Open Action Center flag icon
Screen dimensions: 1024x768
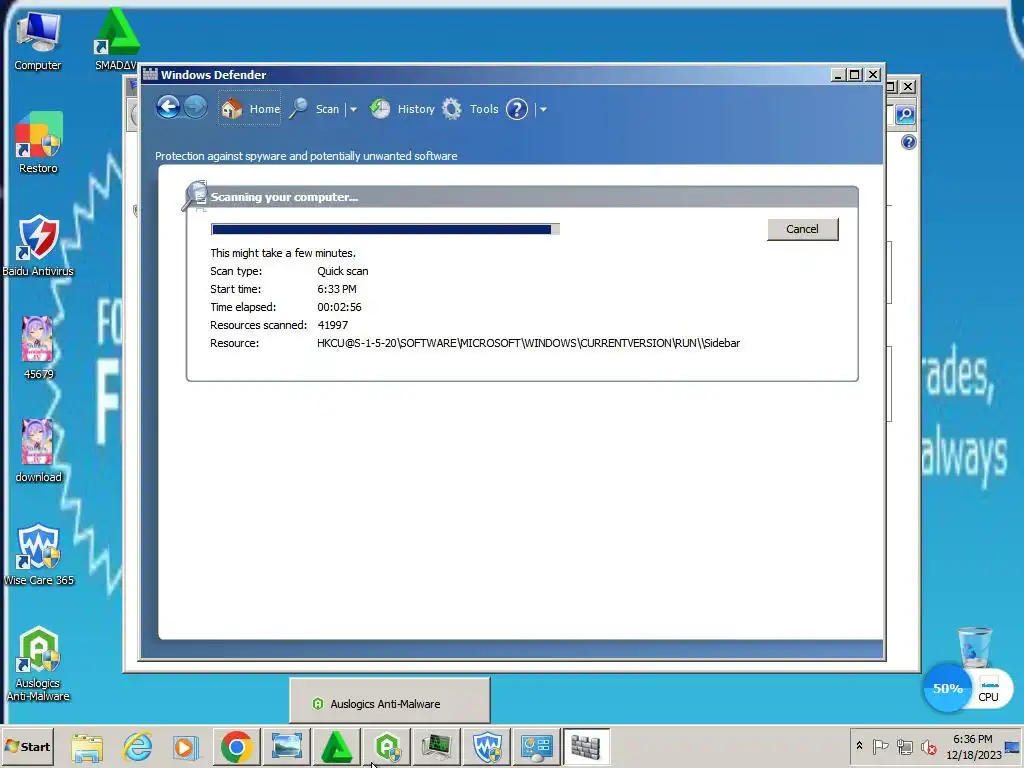point(880,746)
